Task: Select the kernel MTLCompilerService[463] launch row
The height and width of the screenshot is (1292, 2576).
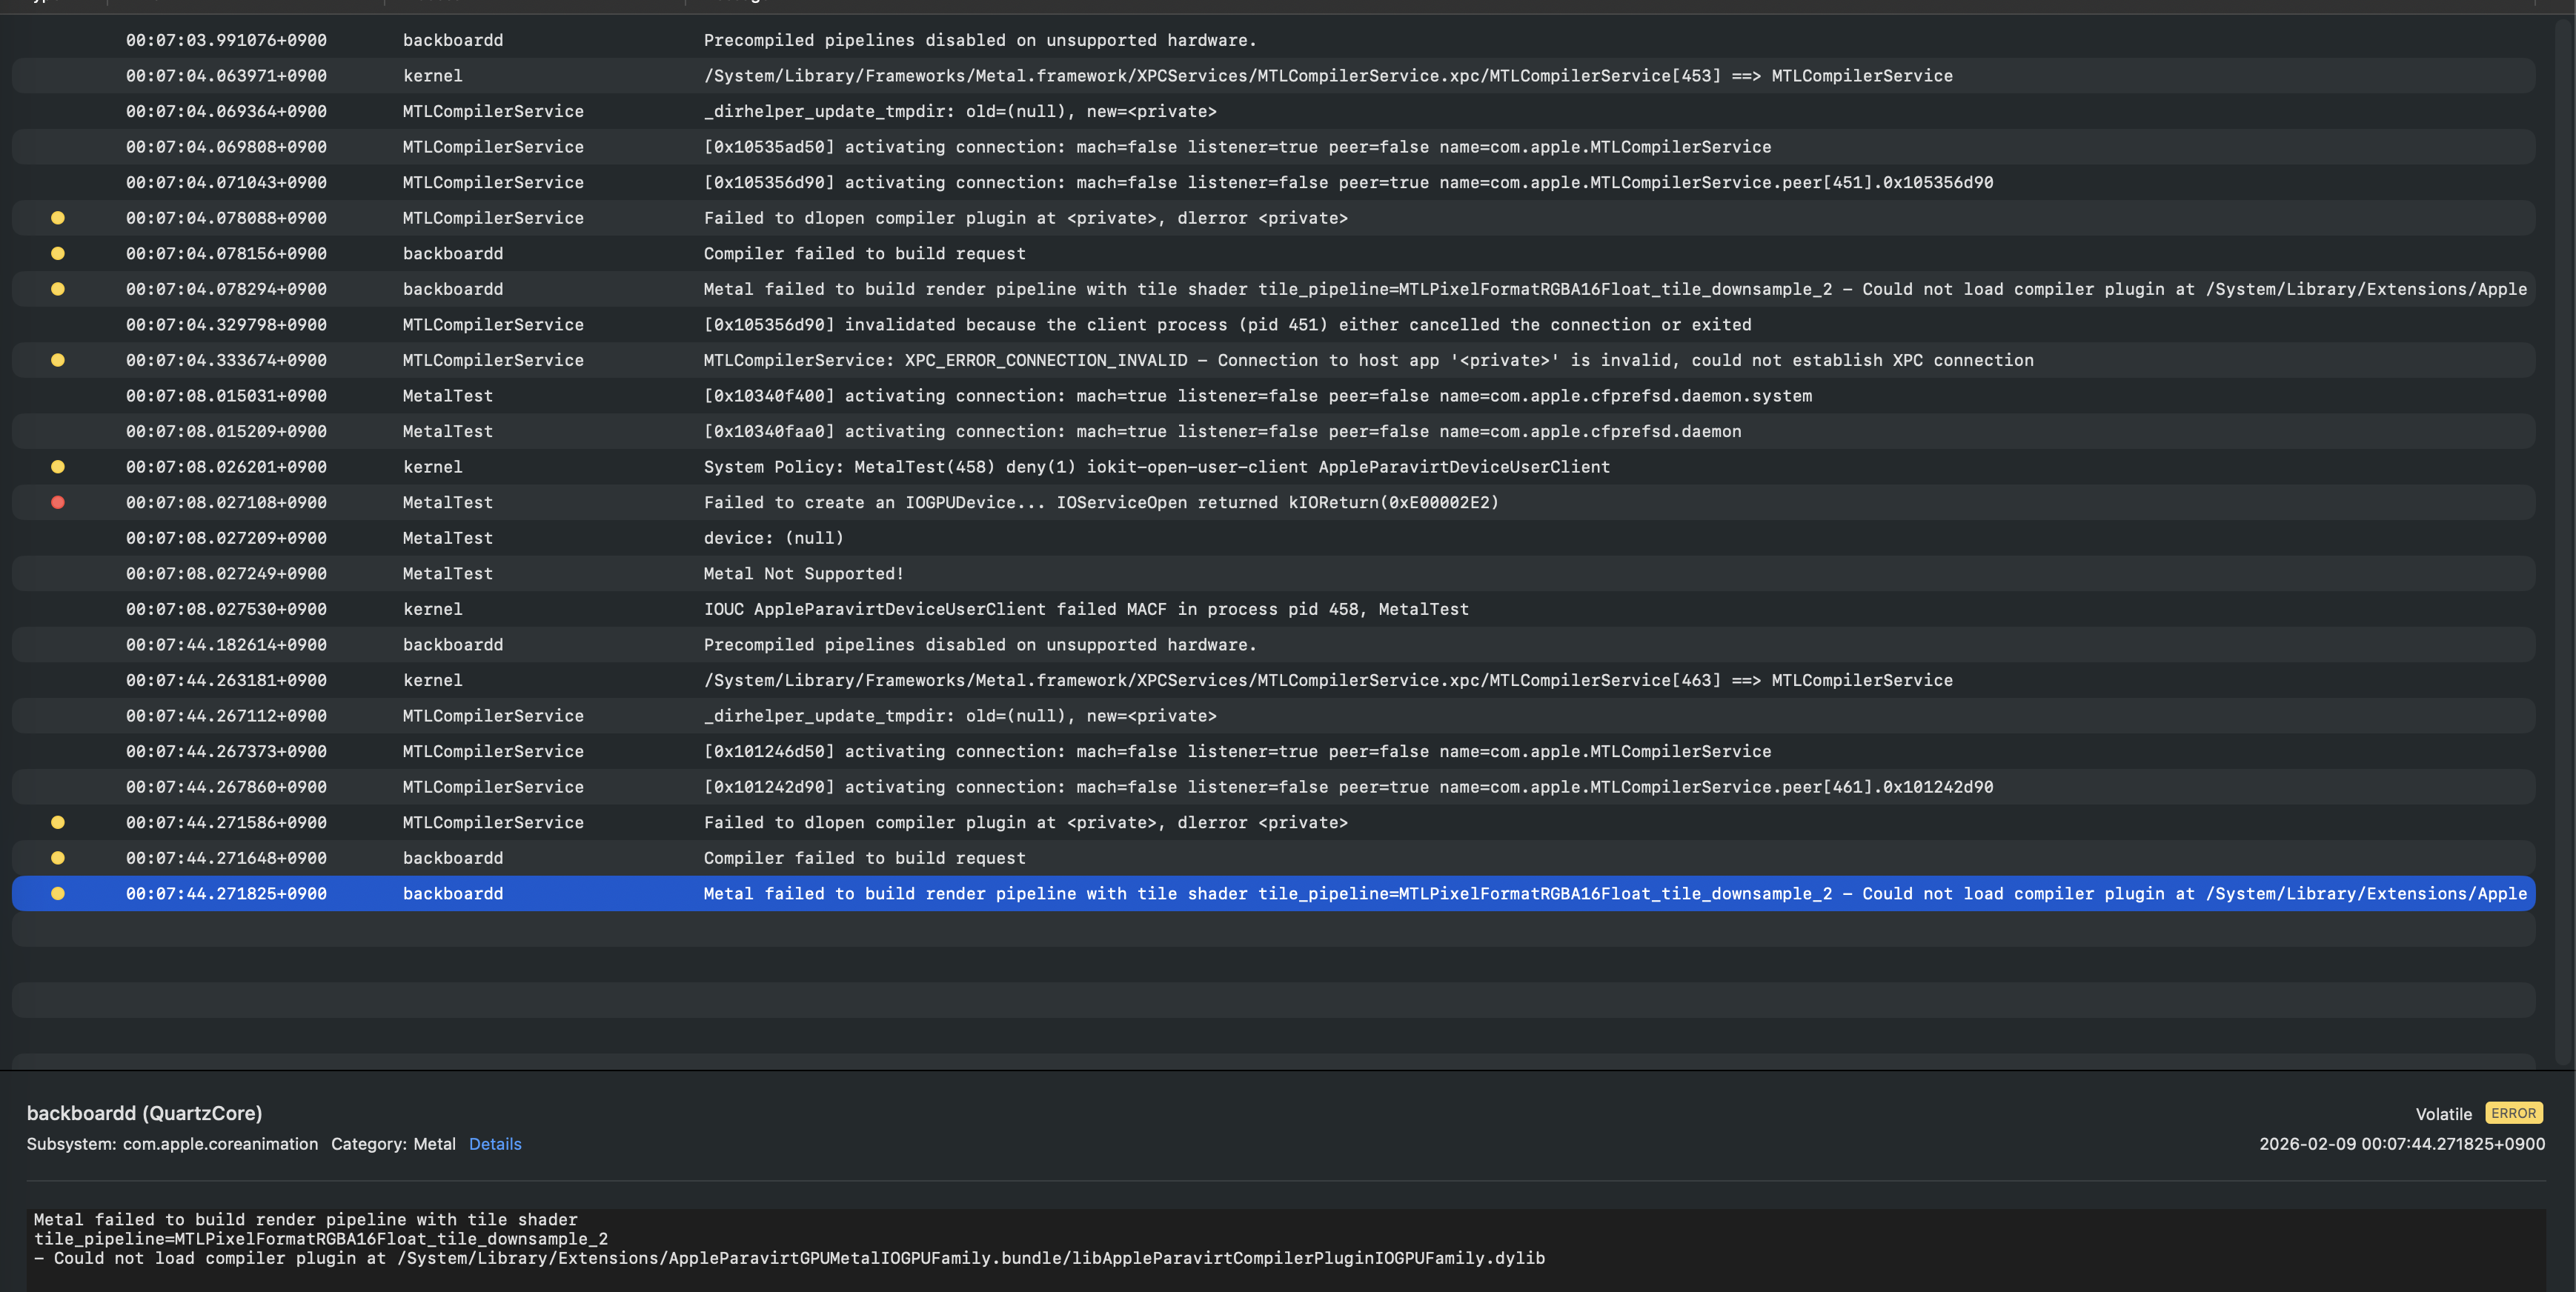Action: click(x=1327, y=680)
